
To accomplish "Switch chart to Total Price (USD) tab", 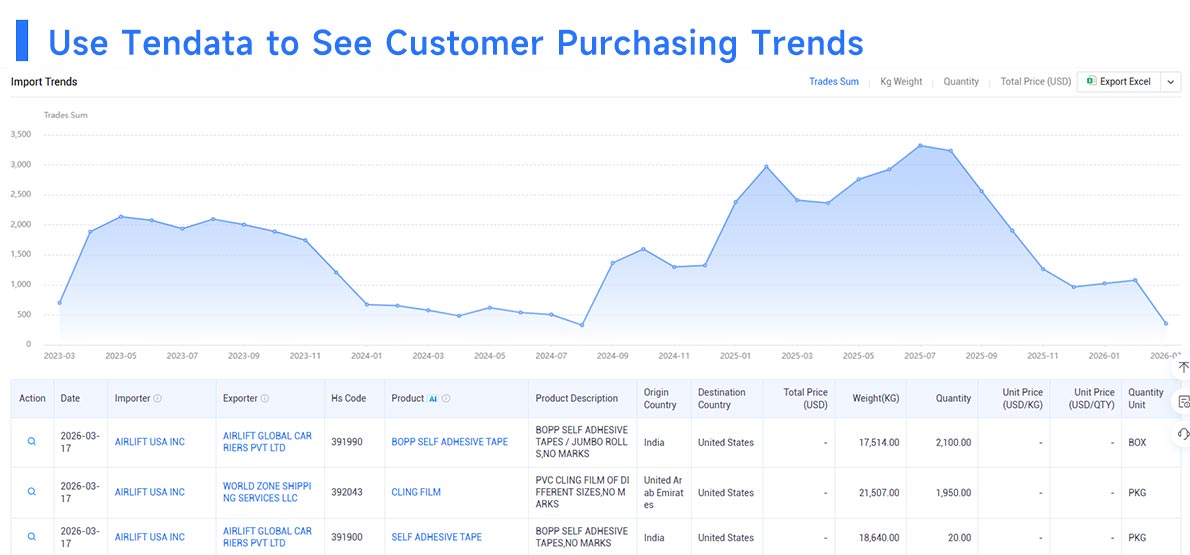I will [1035, 81].
